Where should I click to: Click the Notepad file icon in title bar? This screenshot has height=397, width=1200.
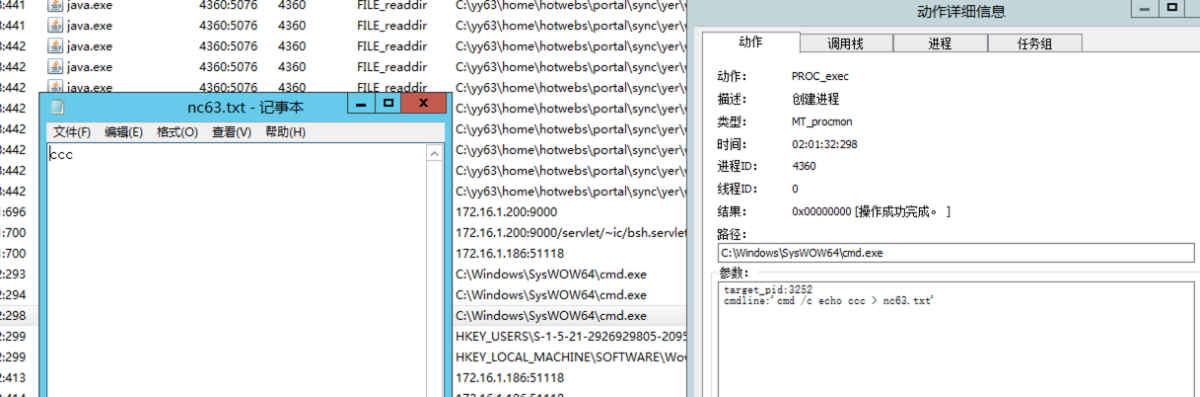(57, 106)
